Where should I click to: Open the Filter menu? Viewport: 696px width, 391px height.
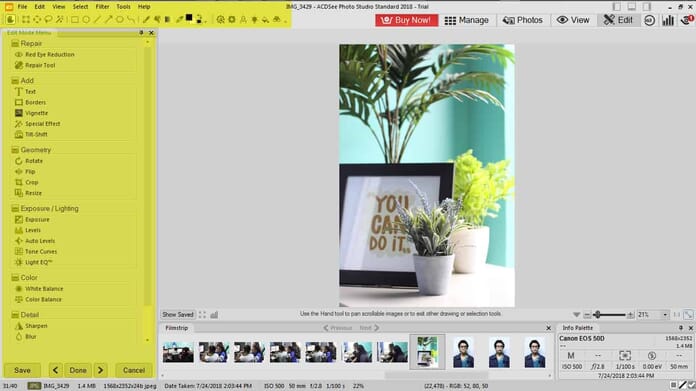click(102, 7)
